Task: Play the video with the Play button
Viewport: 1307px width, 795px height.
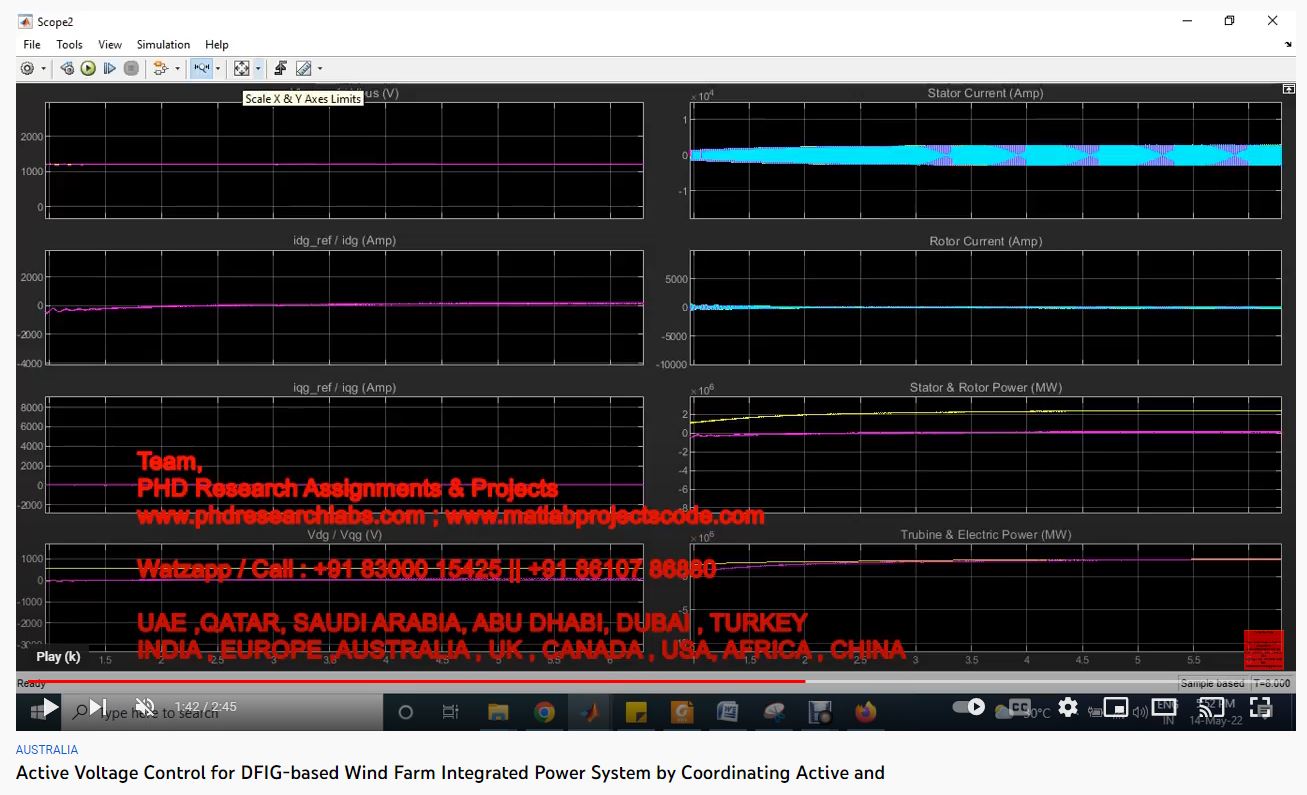Action: coord(50,707)
